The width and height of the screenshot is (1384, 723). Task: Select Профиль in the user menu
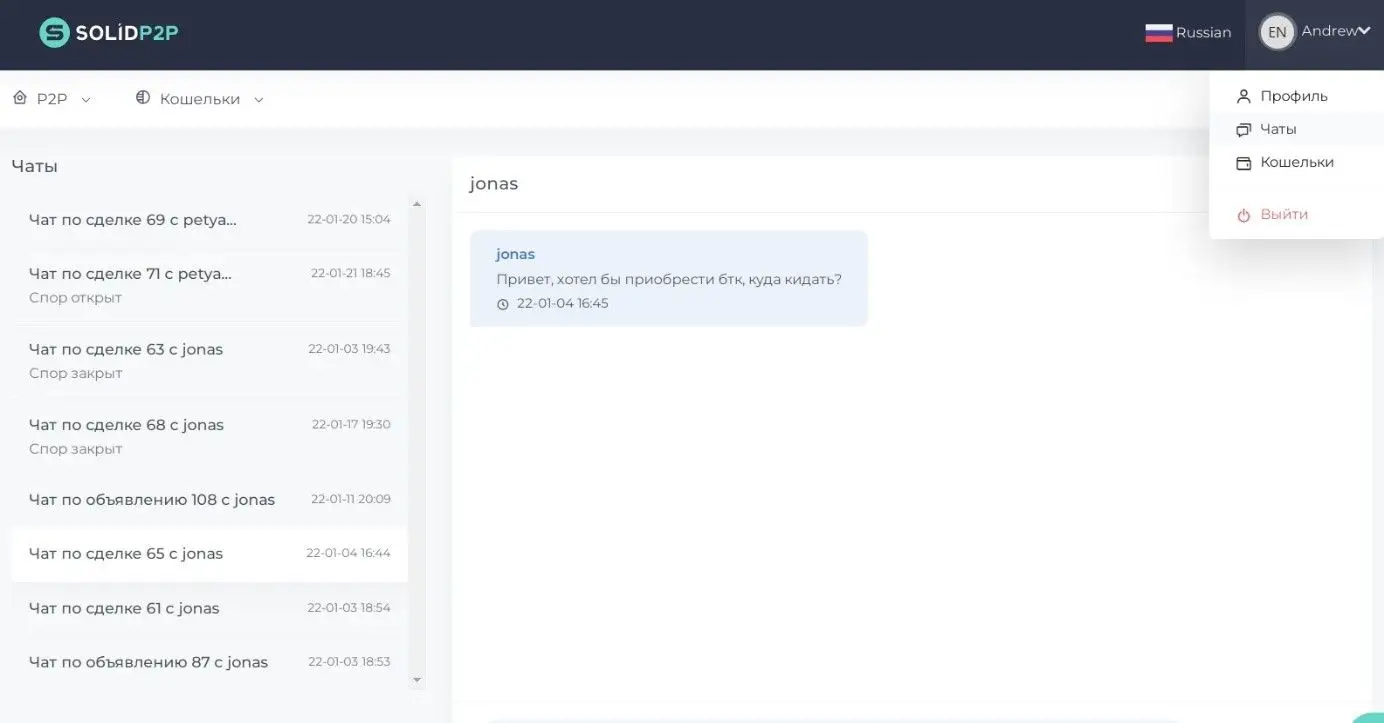coord(1293,96)
